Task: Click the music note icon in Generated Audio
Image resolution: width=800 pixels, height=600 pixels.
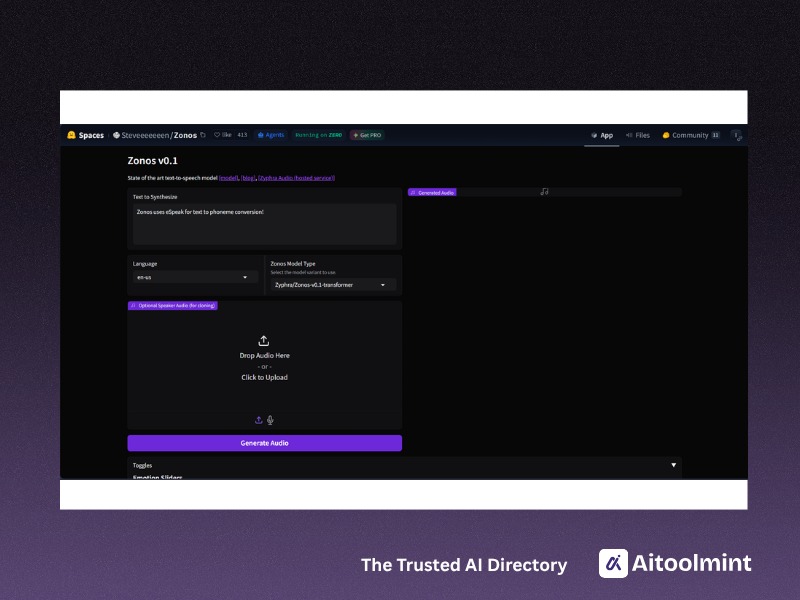Action: [x=544, y=192]
